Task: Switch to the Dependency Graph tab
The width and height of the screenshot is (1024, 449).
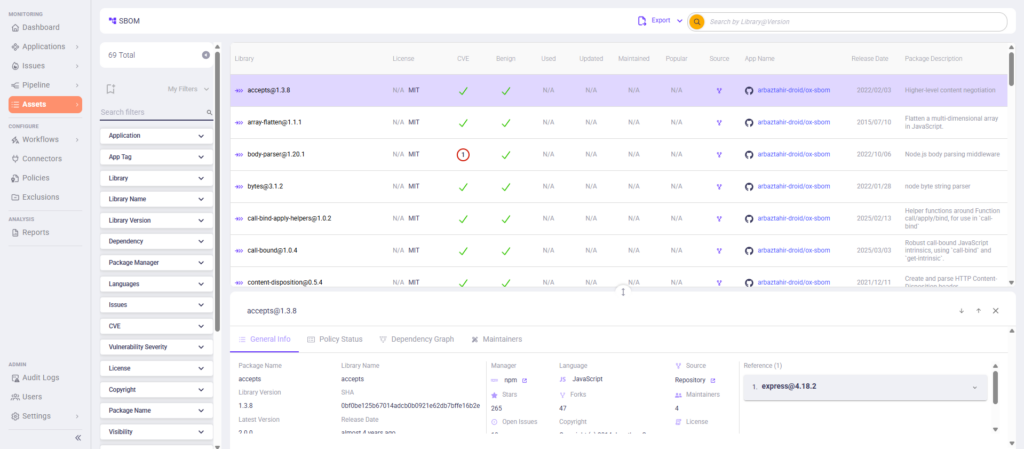Action: point(417,339)
